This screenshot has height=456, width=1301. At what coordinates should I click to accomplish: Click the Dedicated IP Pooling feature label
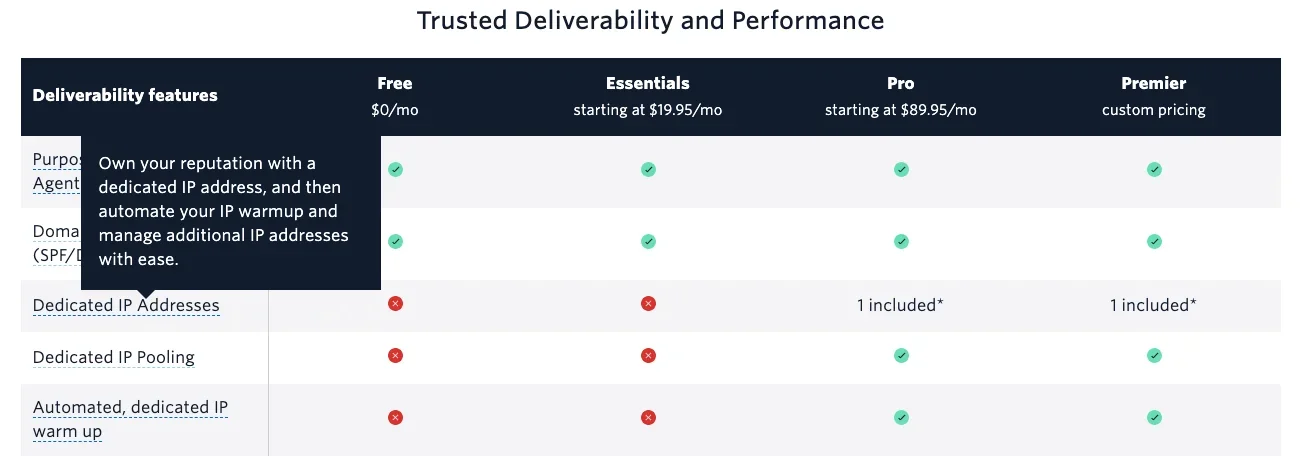(x=114, y=357)
